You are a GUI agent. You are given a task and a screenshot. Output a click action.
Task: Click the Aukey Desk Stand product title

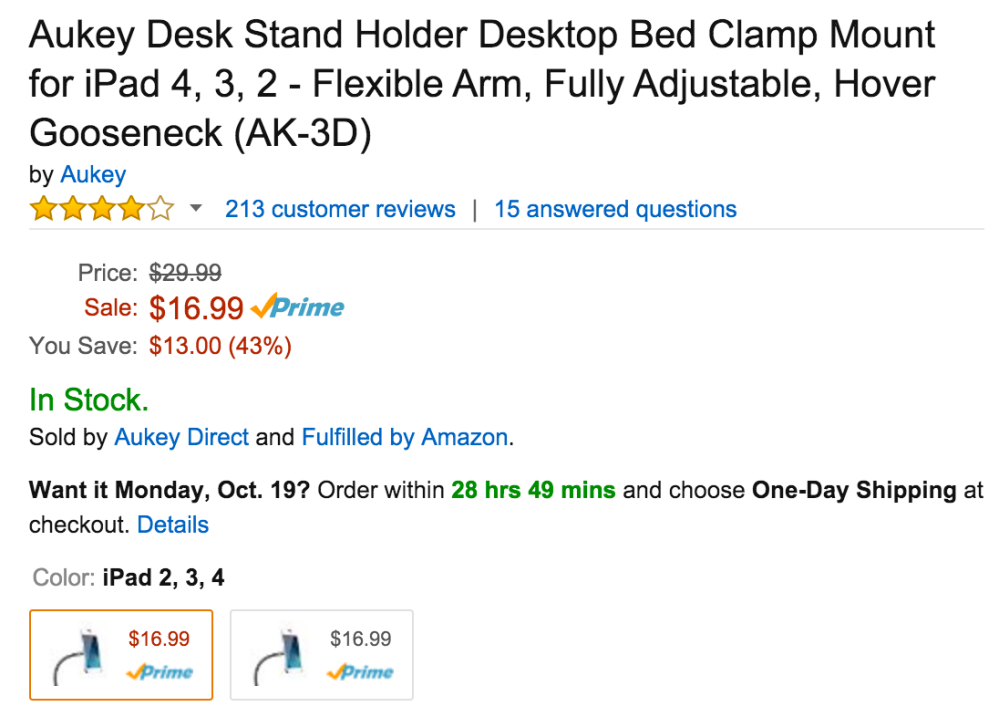pos(482,84)
